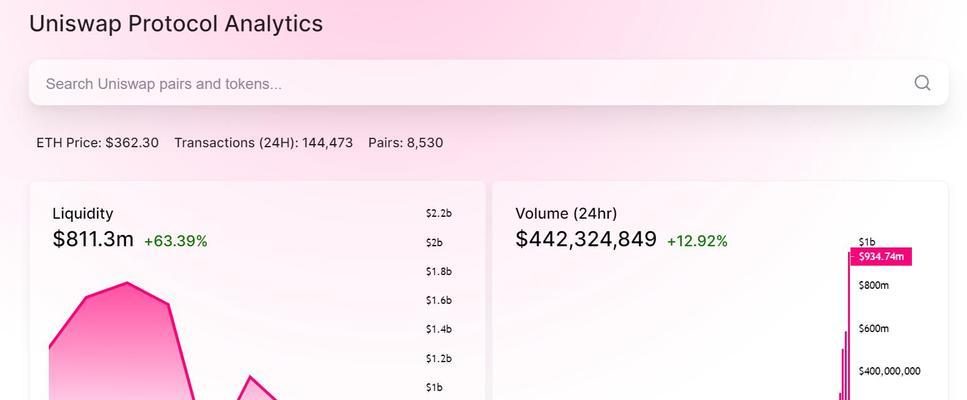The width and height of the screenshot is (967, 400).
Task: Click the Uniswap Protocol Analytics heading
Action: (x=176, y=23)
